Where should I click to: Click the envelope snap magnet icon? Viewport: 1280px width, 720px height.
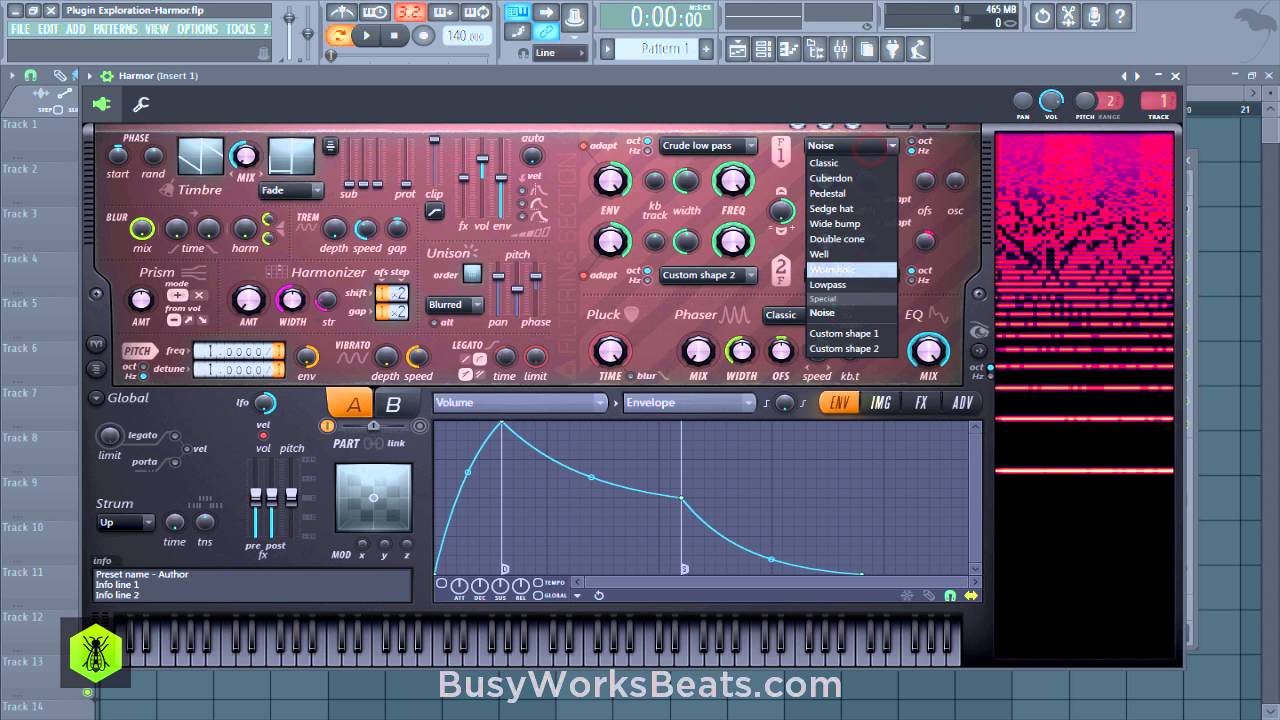[x=950, y=595]
